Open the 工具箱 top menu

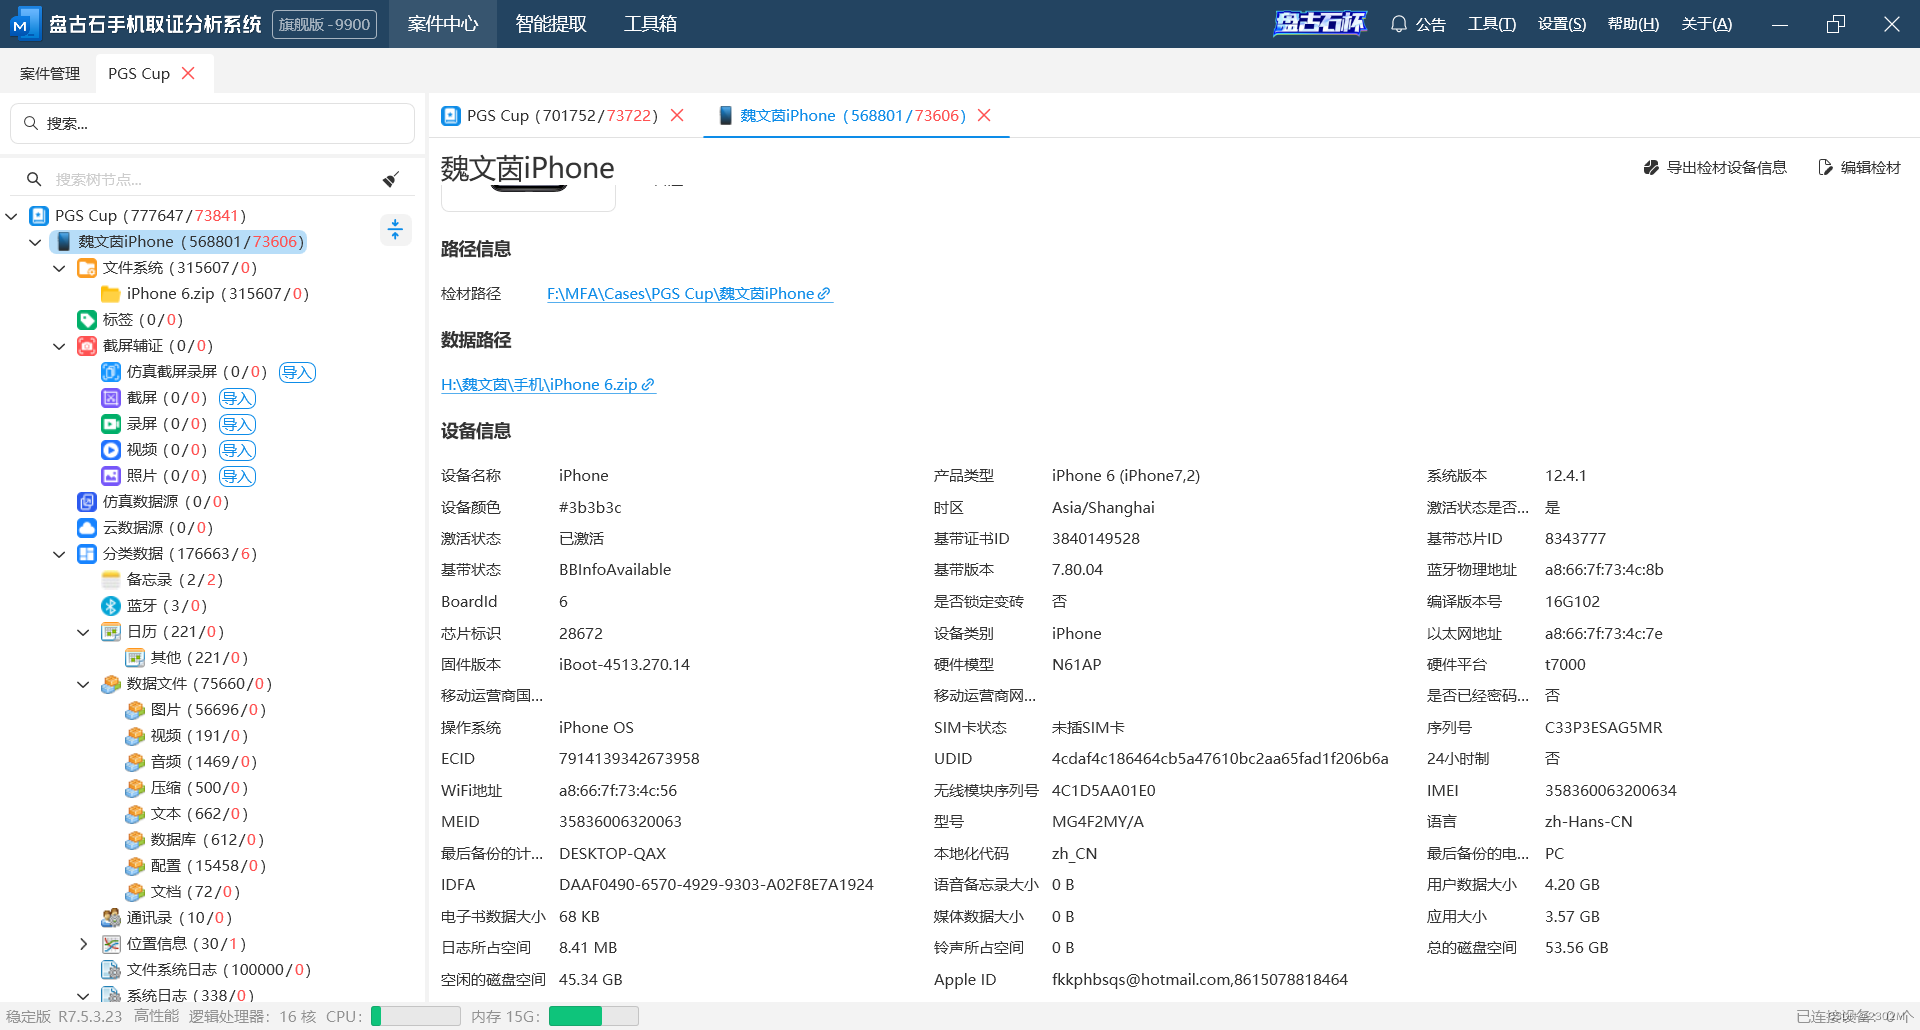(650, 24)
